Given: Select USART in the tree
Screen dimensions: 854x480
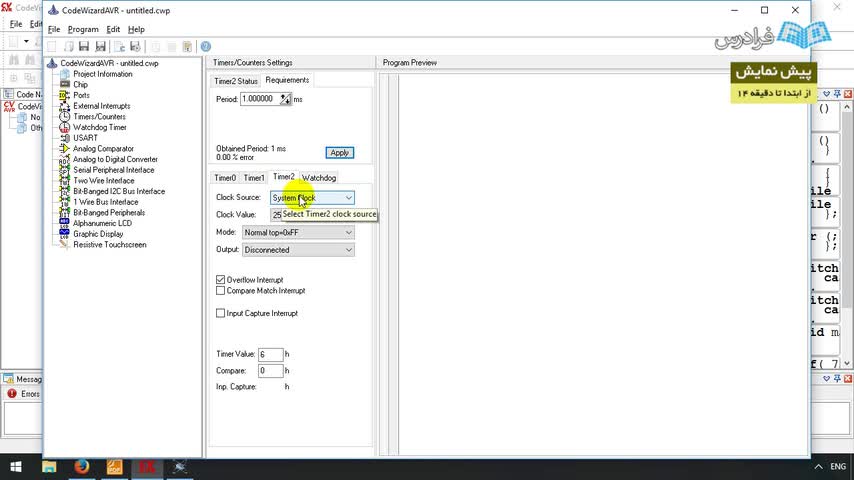Looking at the screenshot, I should [86, 138].
